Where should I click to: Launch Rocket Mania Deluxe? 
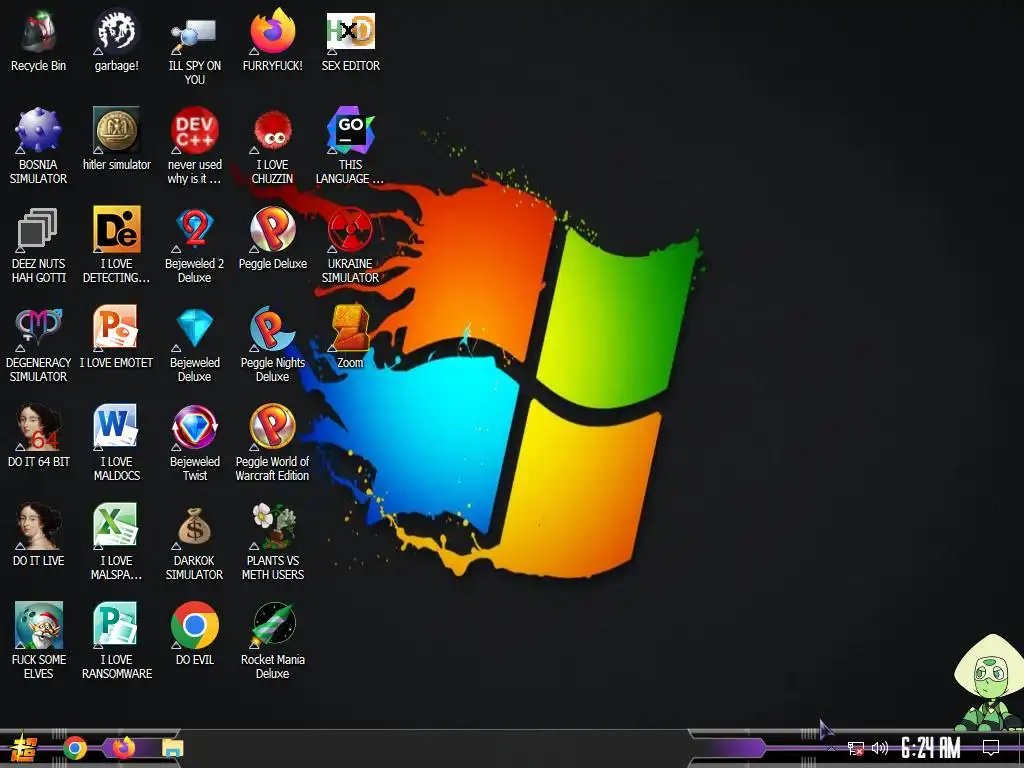click(272, 626)
